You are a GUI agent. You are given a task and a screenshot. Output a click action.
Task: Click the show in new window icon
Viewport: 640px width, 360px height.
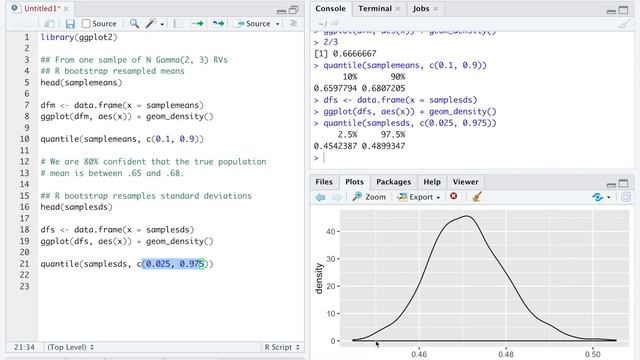point(49,24)
